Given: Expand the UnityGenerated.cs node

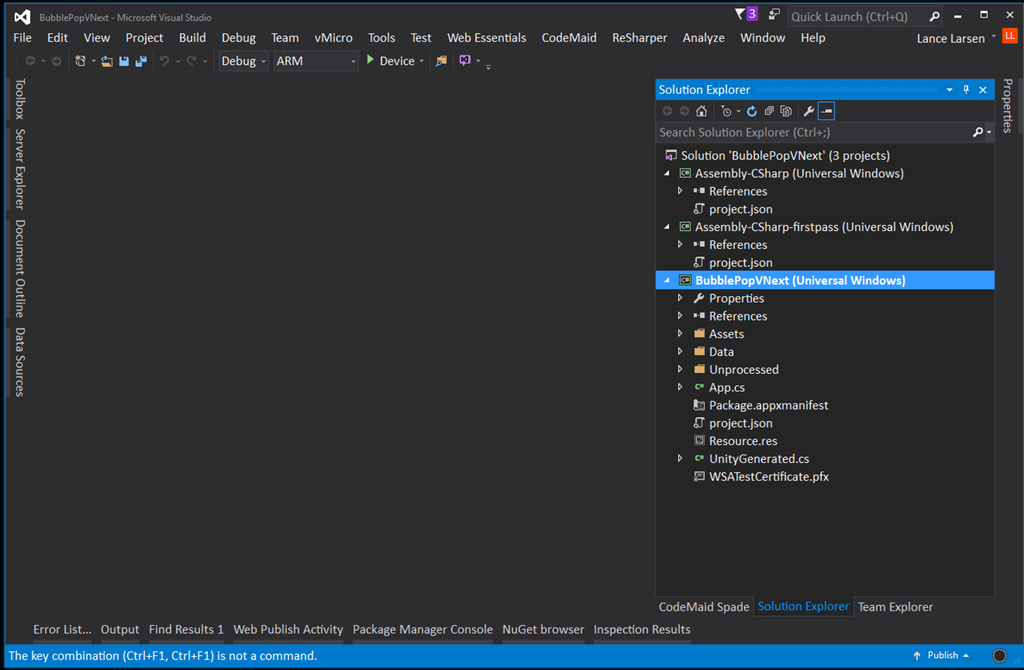Looking at the screenshot, I should click(680, 458).
